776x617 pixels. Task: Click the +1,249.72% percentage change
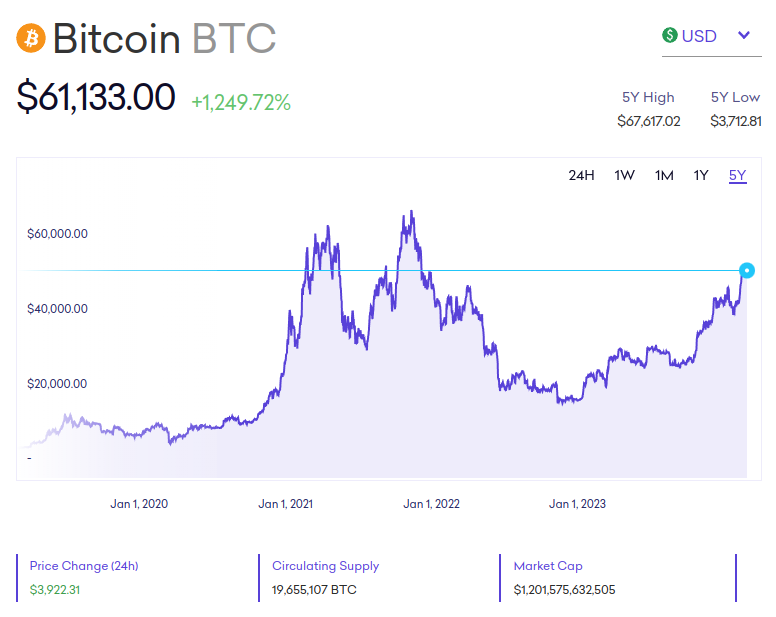coord(241,102)
